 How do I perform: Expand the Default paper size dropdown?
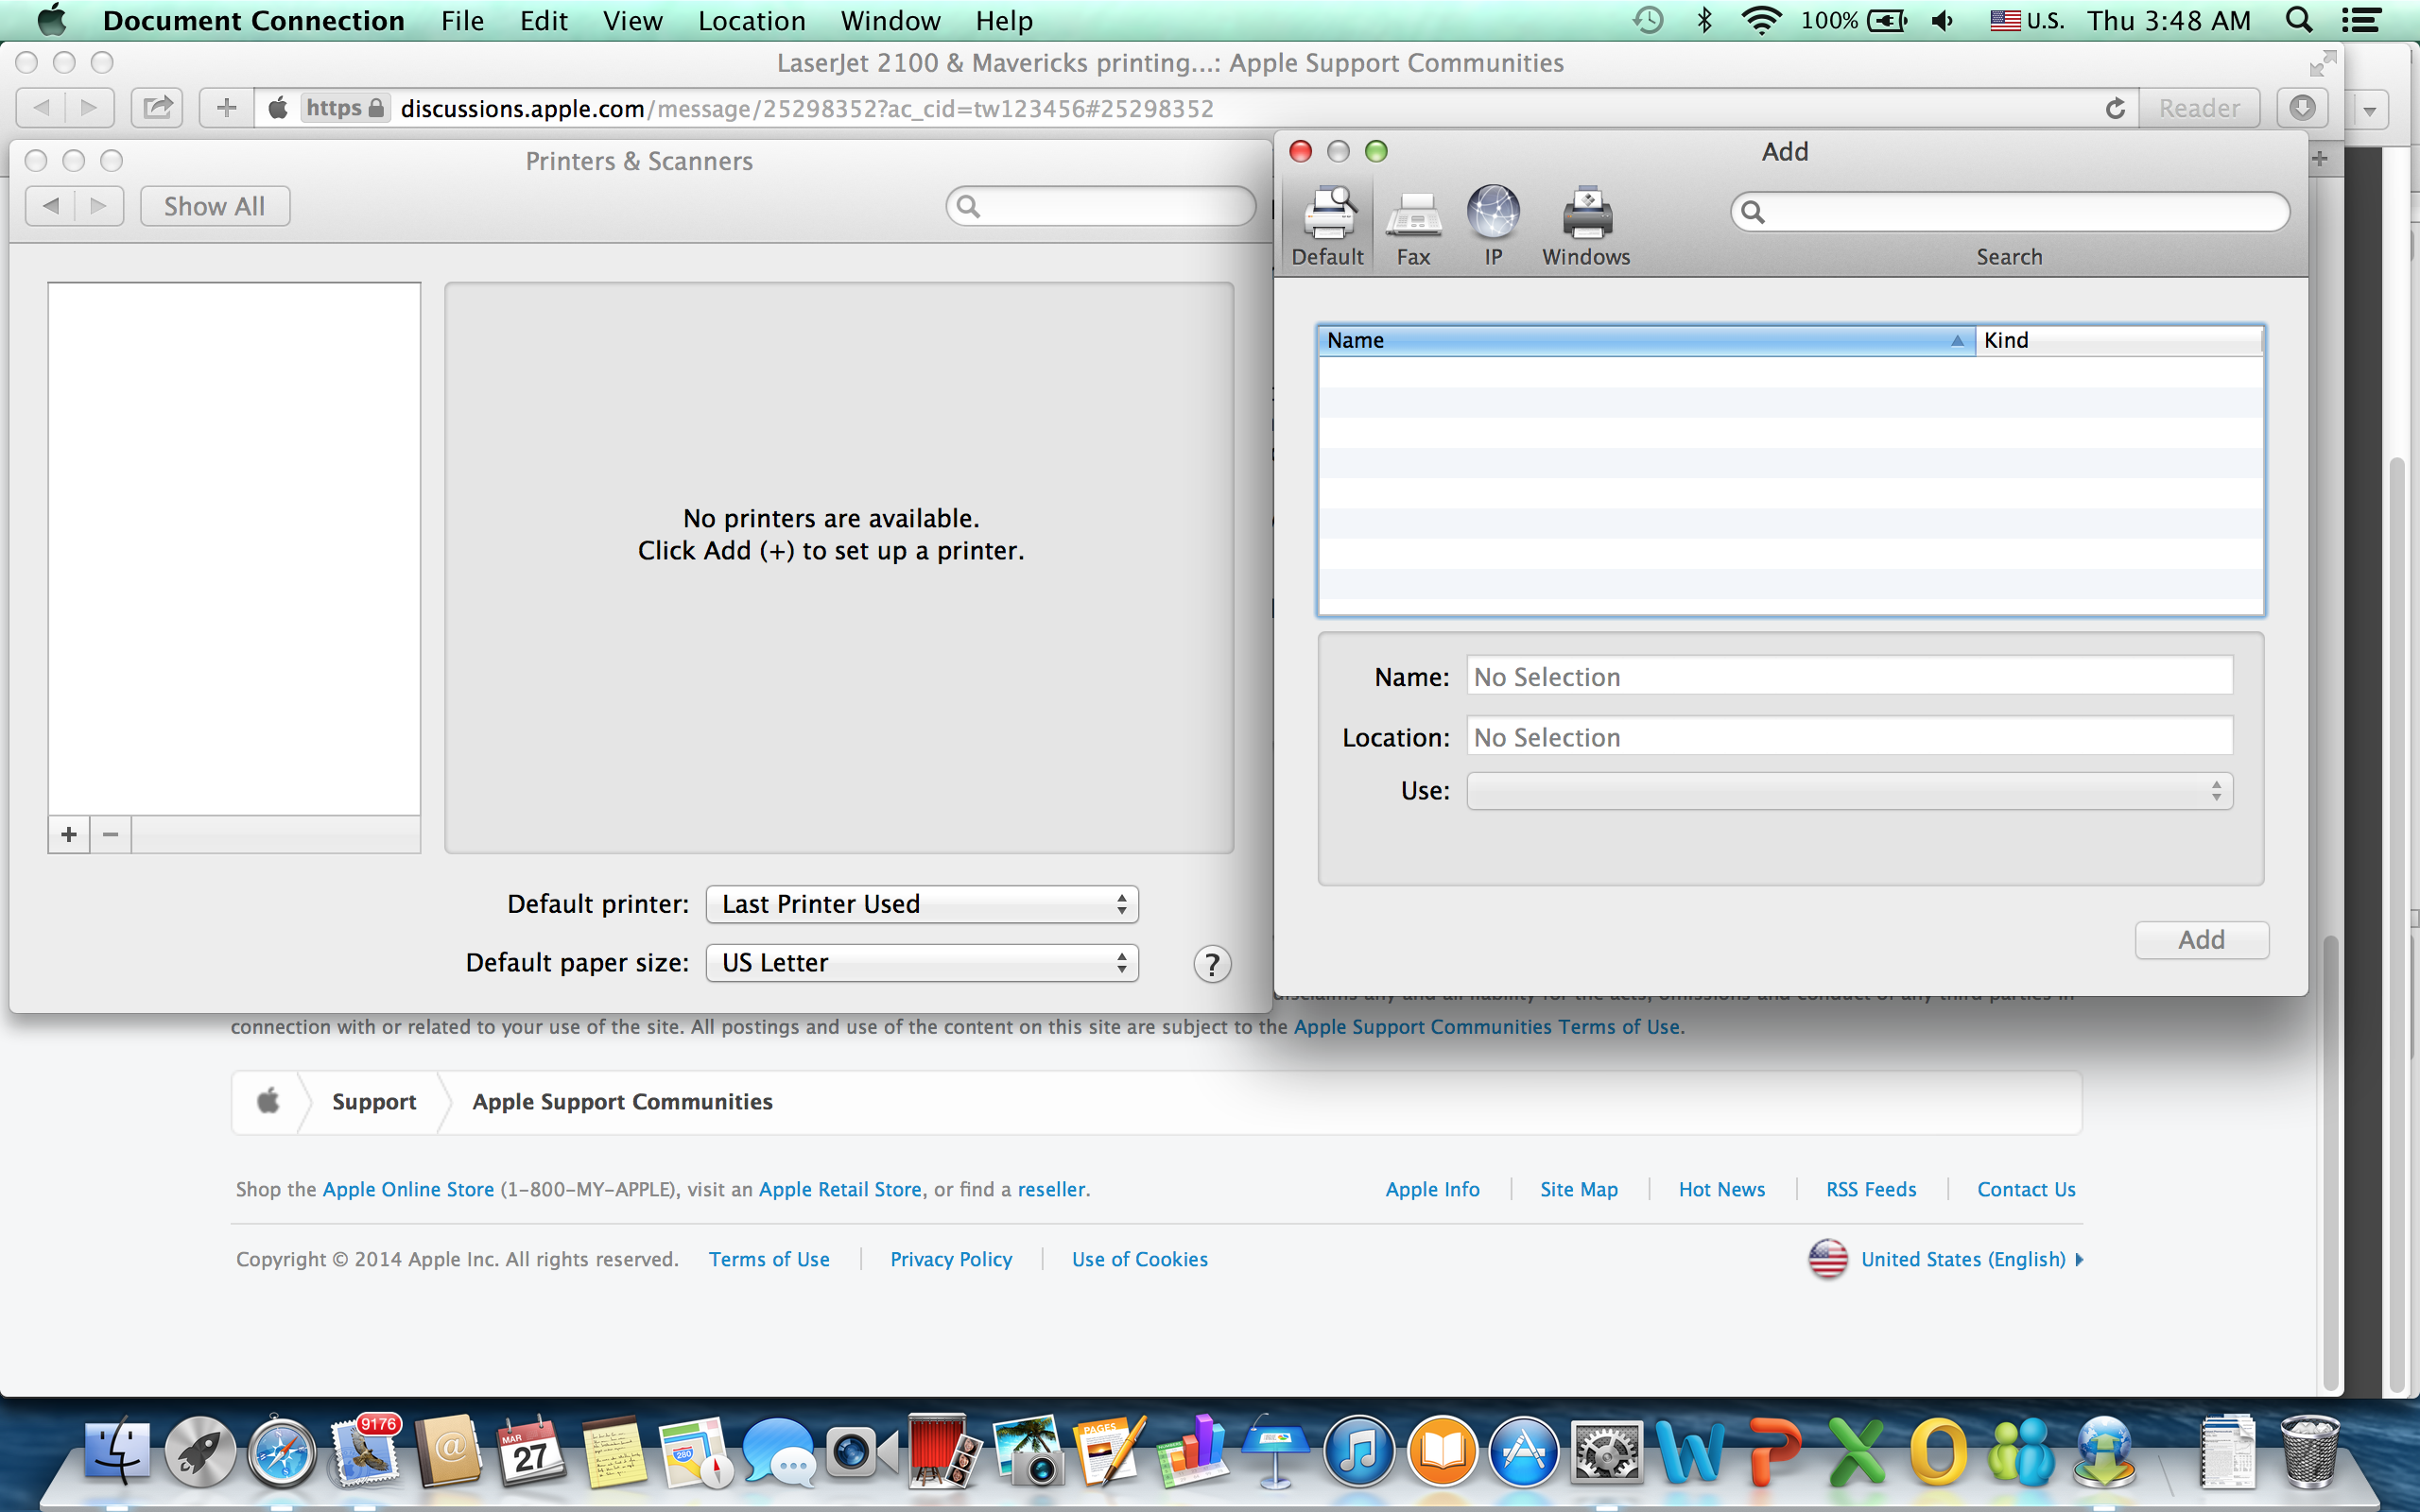point(921,963)
